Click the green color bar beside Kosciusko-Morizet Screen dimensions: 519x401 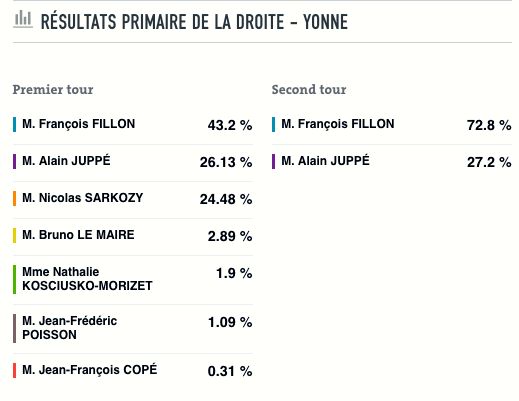click(14, 279)
